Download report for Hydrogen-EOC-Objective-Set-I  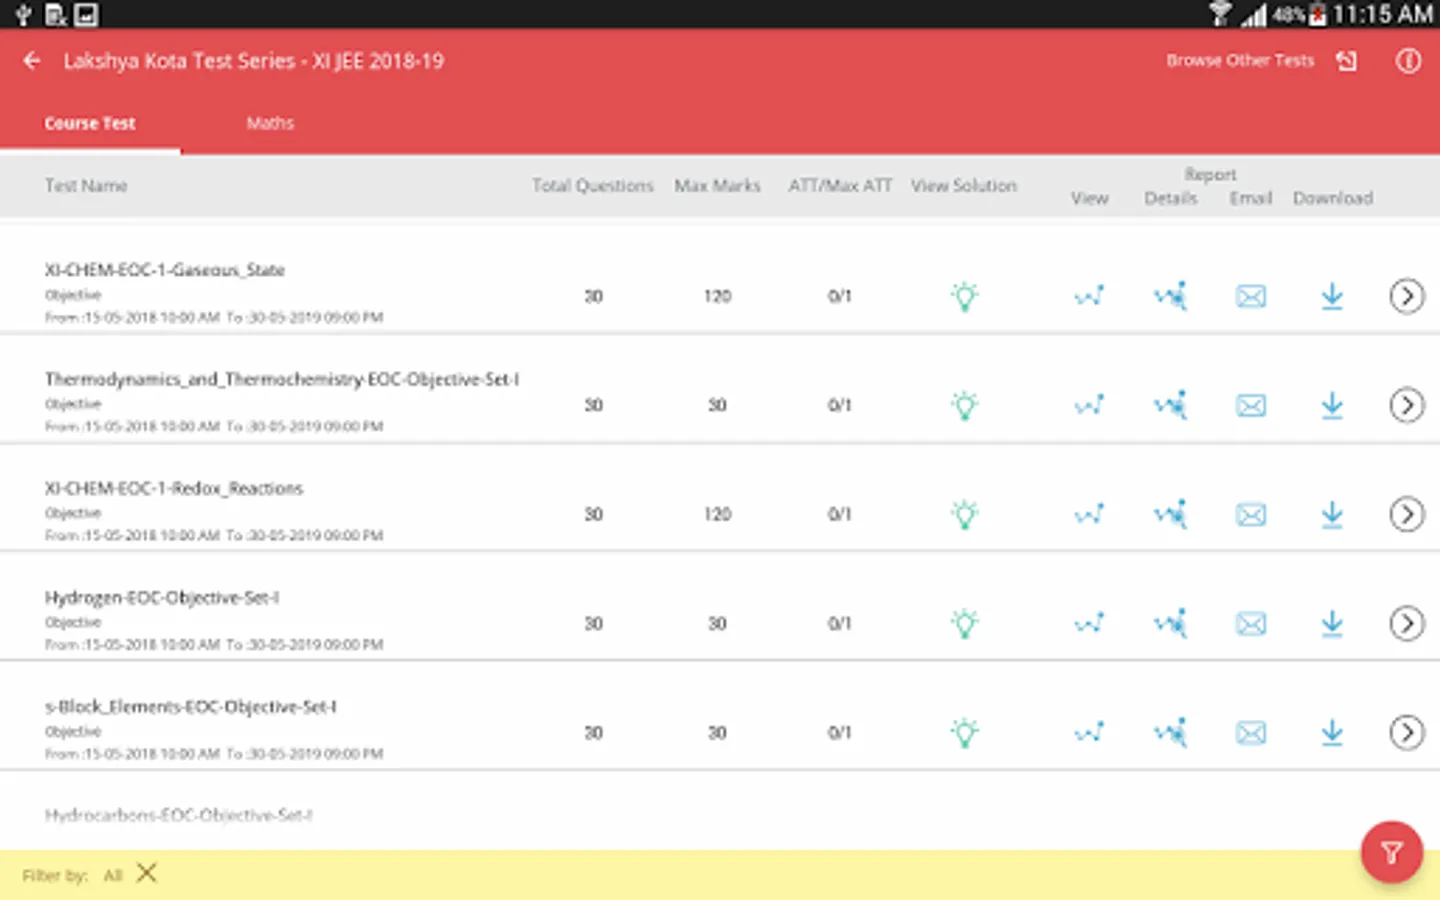coord(1332,623)
